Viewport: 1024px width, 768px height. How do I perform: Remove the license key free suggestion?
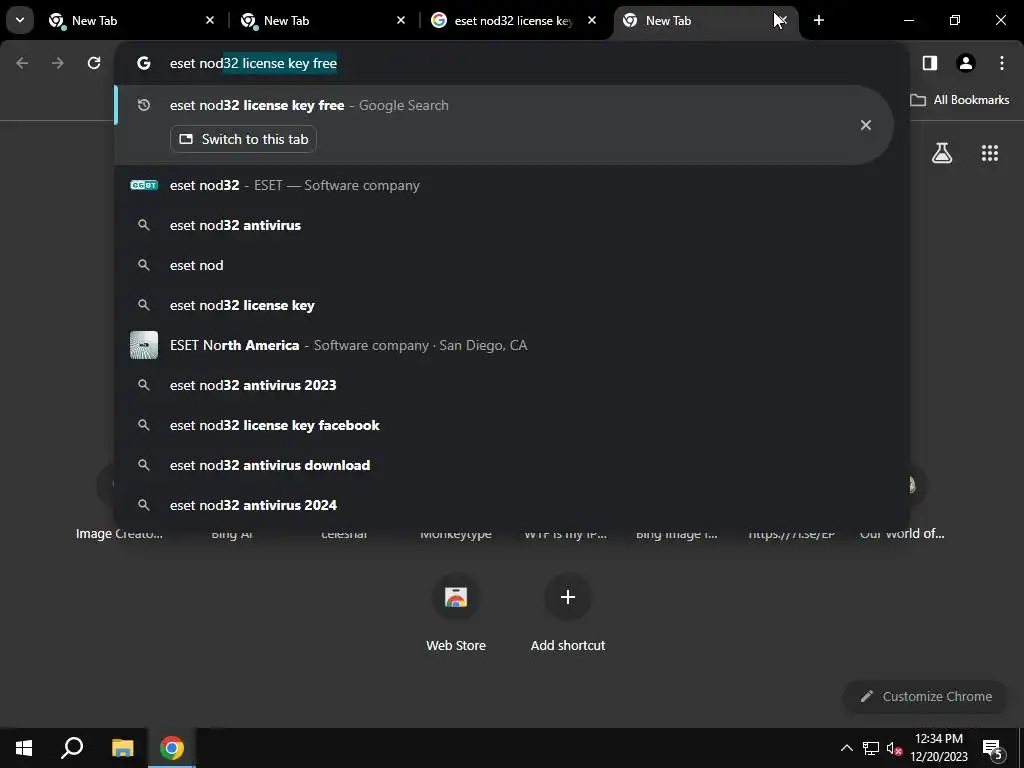pos(866,125)
